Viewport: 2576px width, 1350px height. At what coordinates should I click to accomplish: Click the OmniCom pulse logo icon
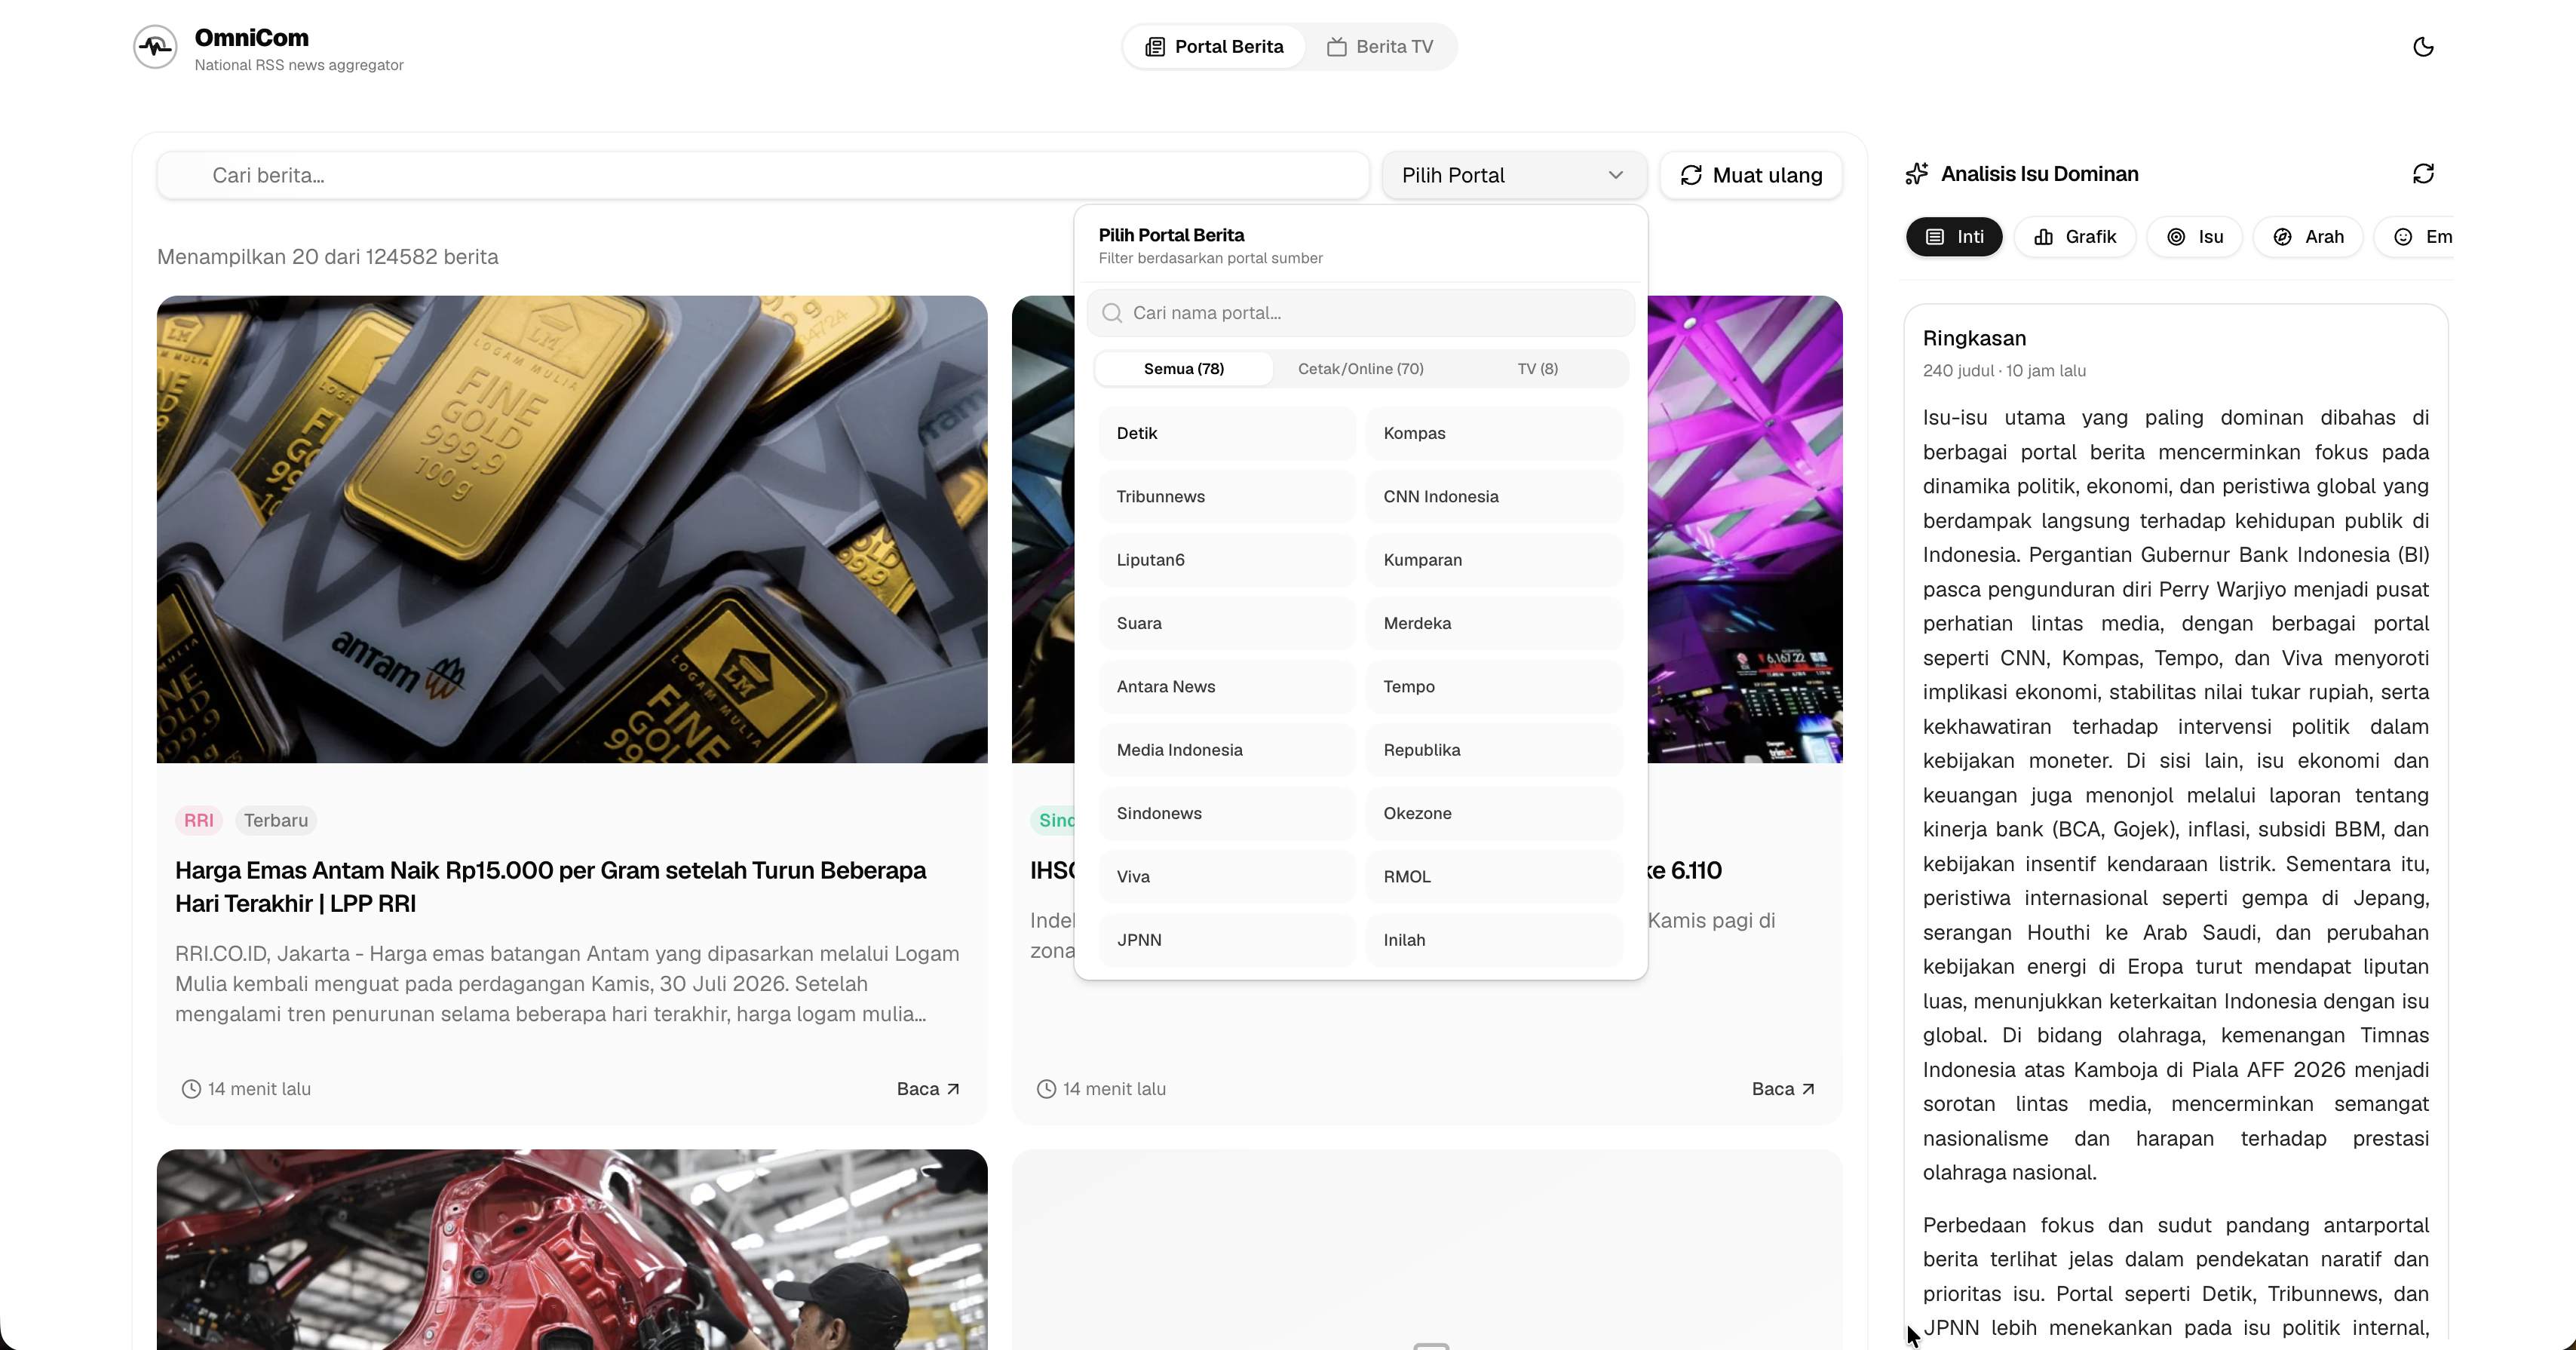155,47
